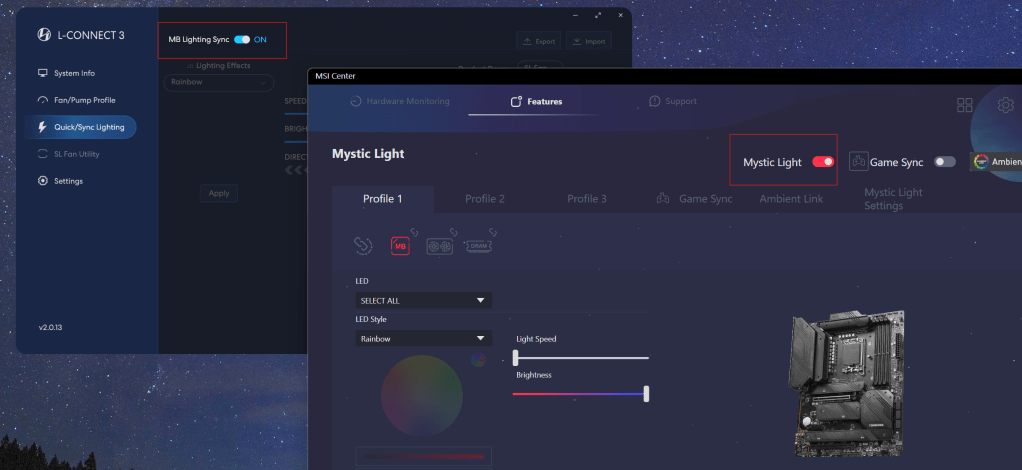Switch to the Profile 2 tab
Image resolution: width=1022 pixels, height=470 pixels.
click(484, 199)
